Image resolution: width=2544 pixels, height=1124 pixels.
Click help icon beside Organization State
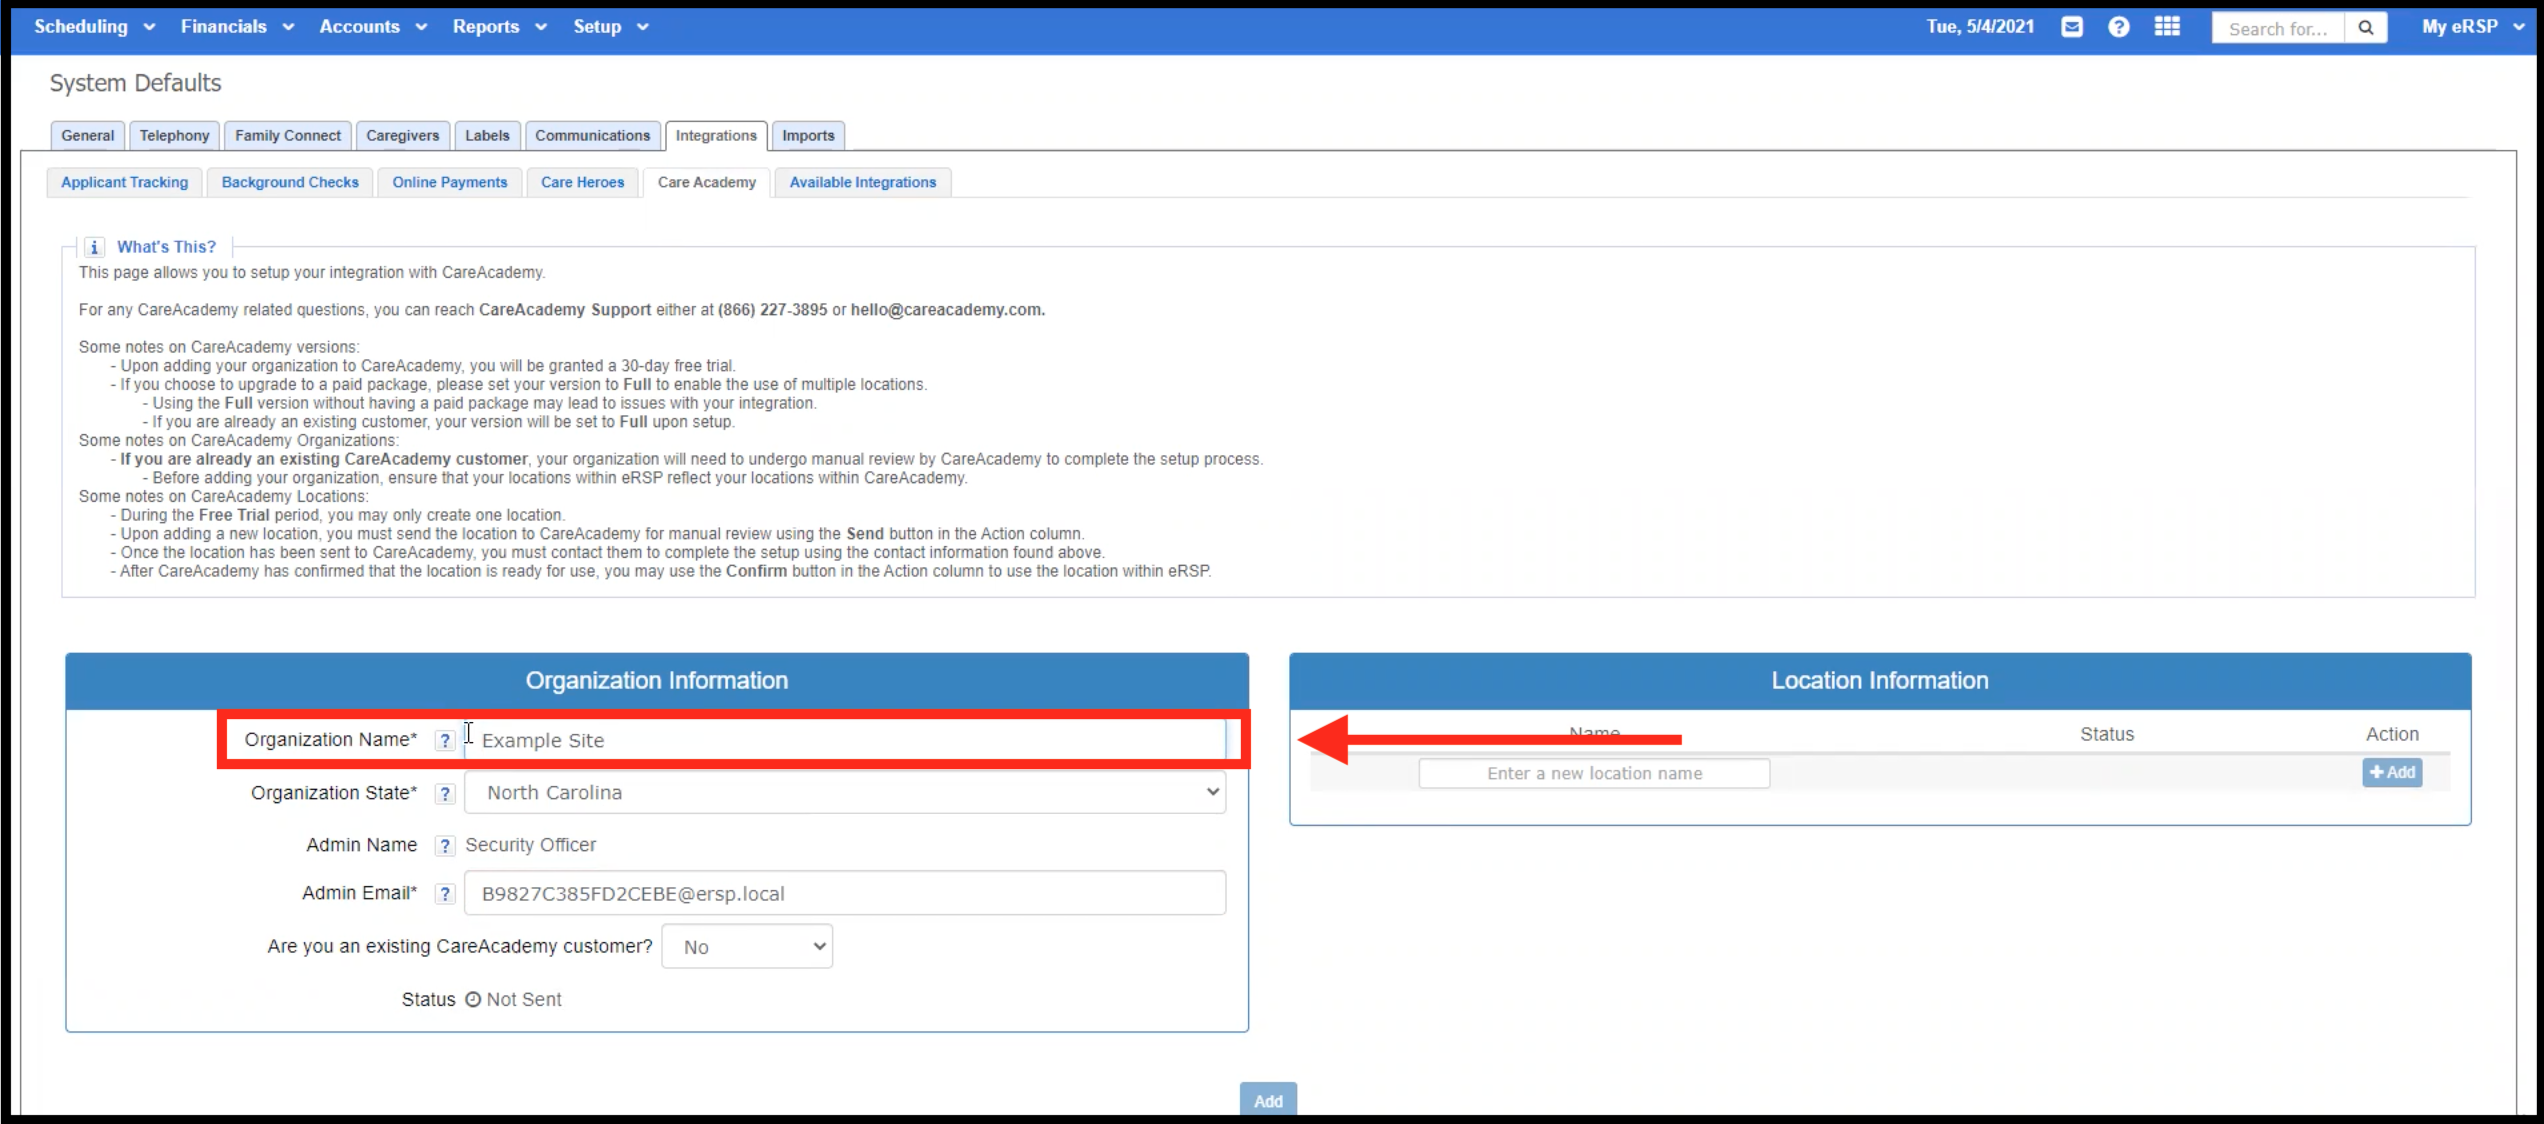tap(445, 793)
